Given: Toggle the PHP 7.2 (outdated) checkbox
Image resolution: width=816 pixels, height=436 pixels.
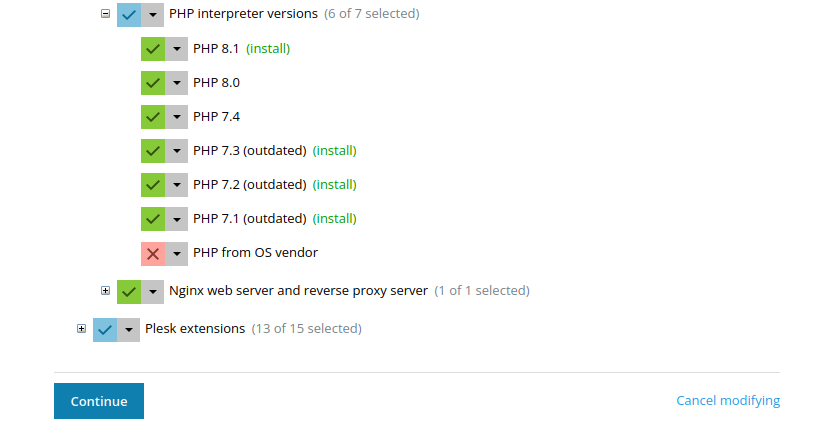Looking at the screenshot, I should click(x=153, y=184).
